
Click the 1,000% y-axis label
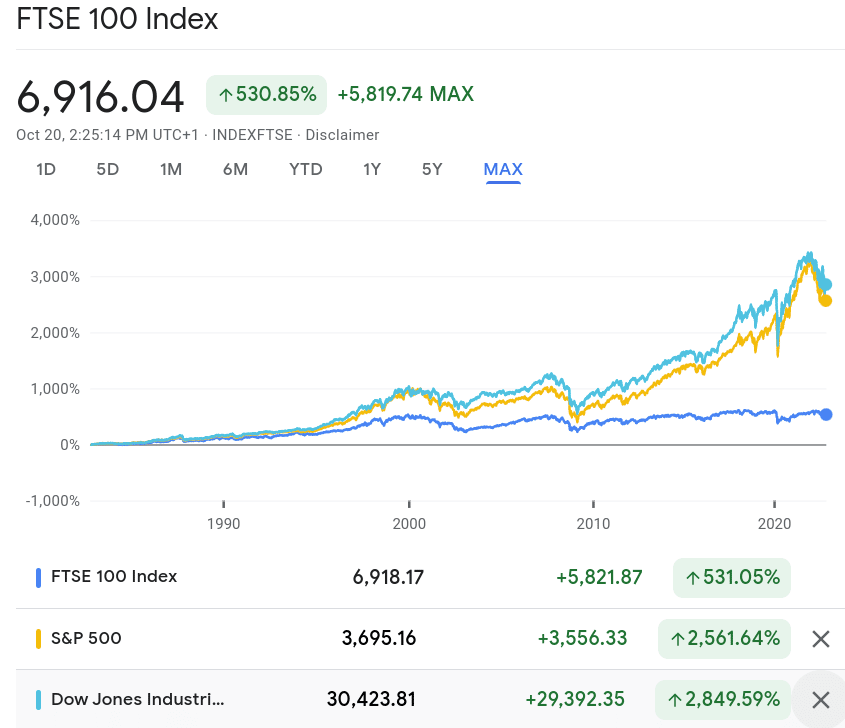click(x=55, y=389)
